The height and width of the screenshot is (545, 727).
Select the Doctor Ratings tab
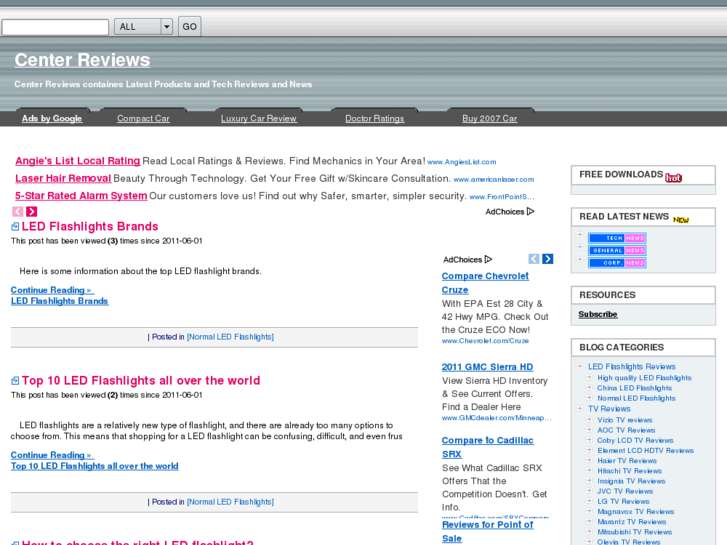[x=375, y=118]
